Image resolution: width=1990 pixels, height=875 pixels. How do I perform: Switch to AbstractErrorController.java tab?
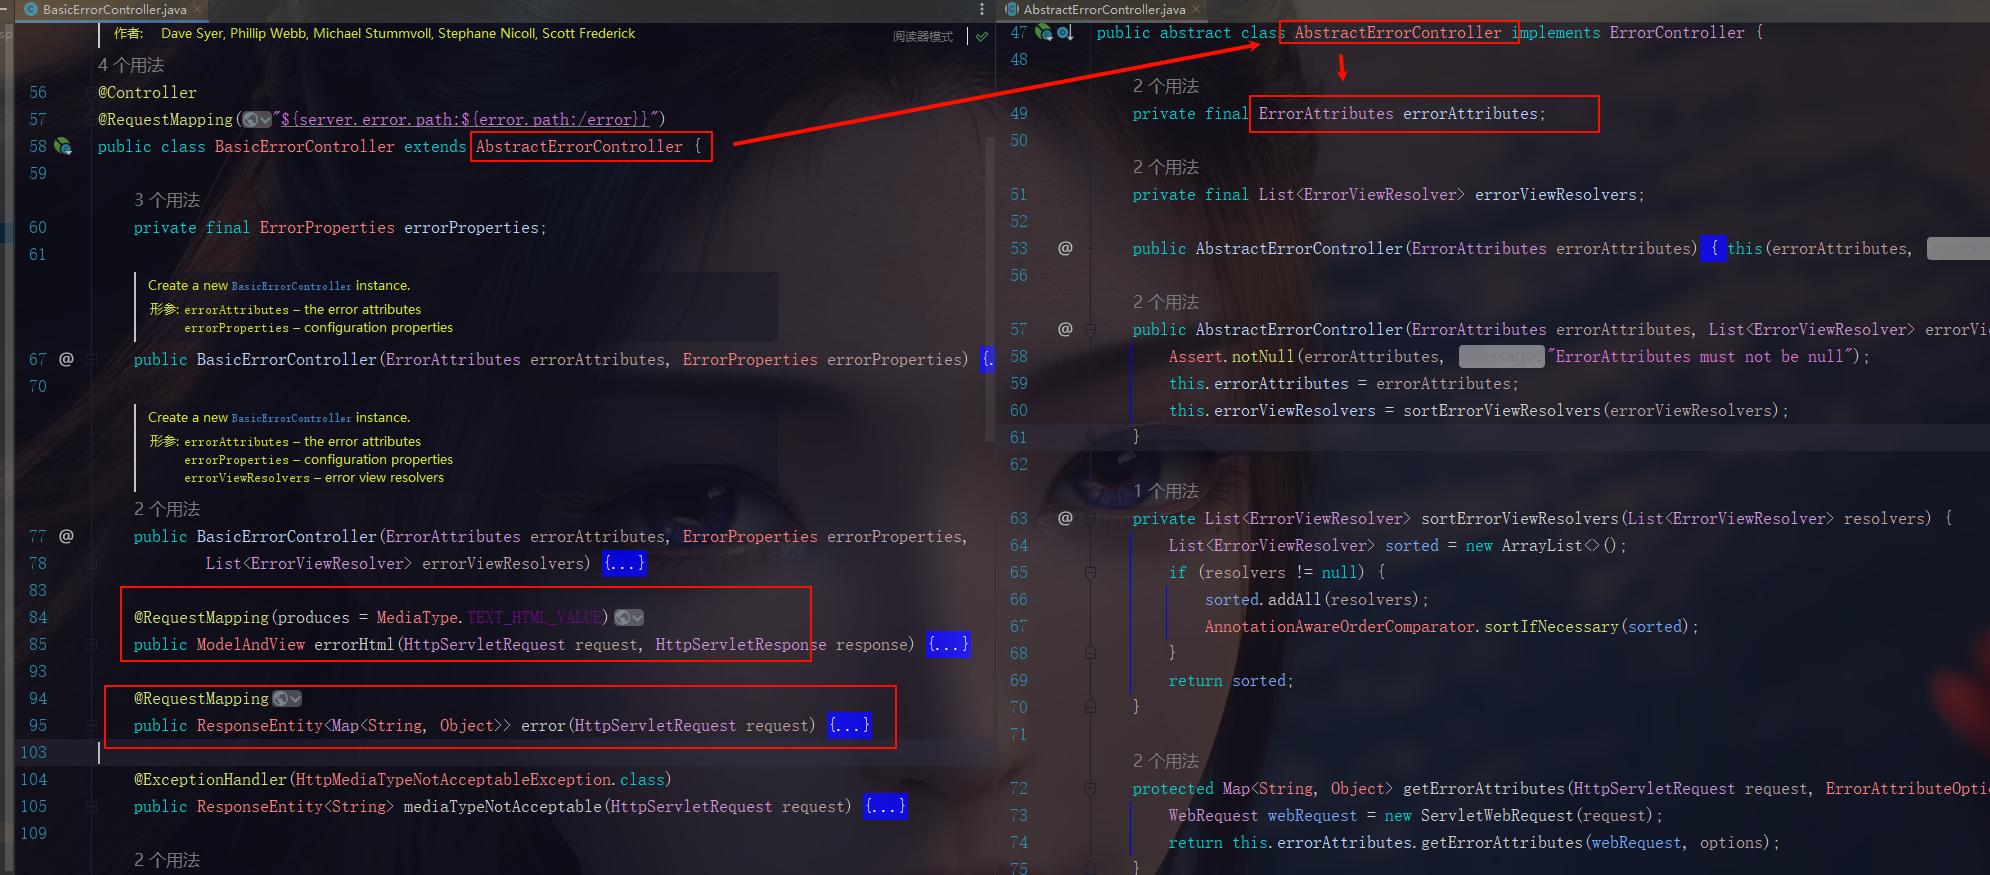[x=1104, y=9]
